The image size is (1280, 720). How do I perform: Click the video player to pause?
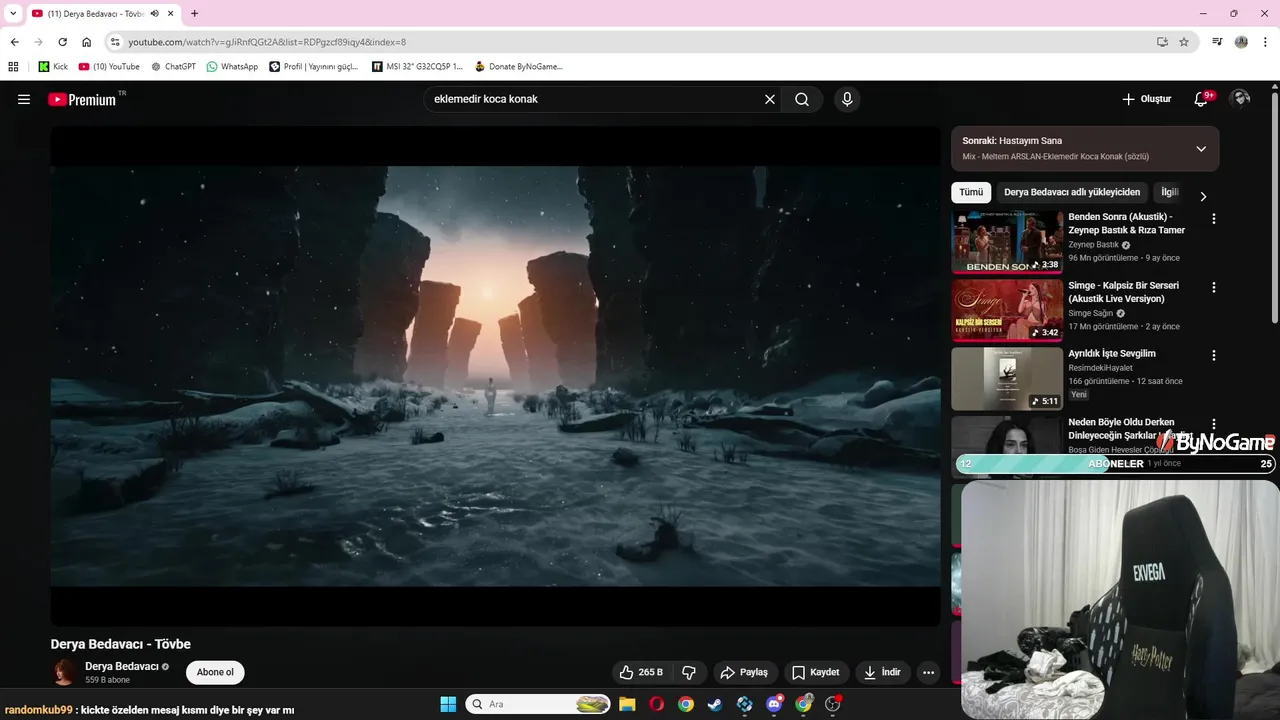pos(496,376)
